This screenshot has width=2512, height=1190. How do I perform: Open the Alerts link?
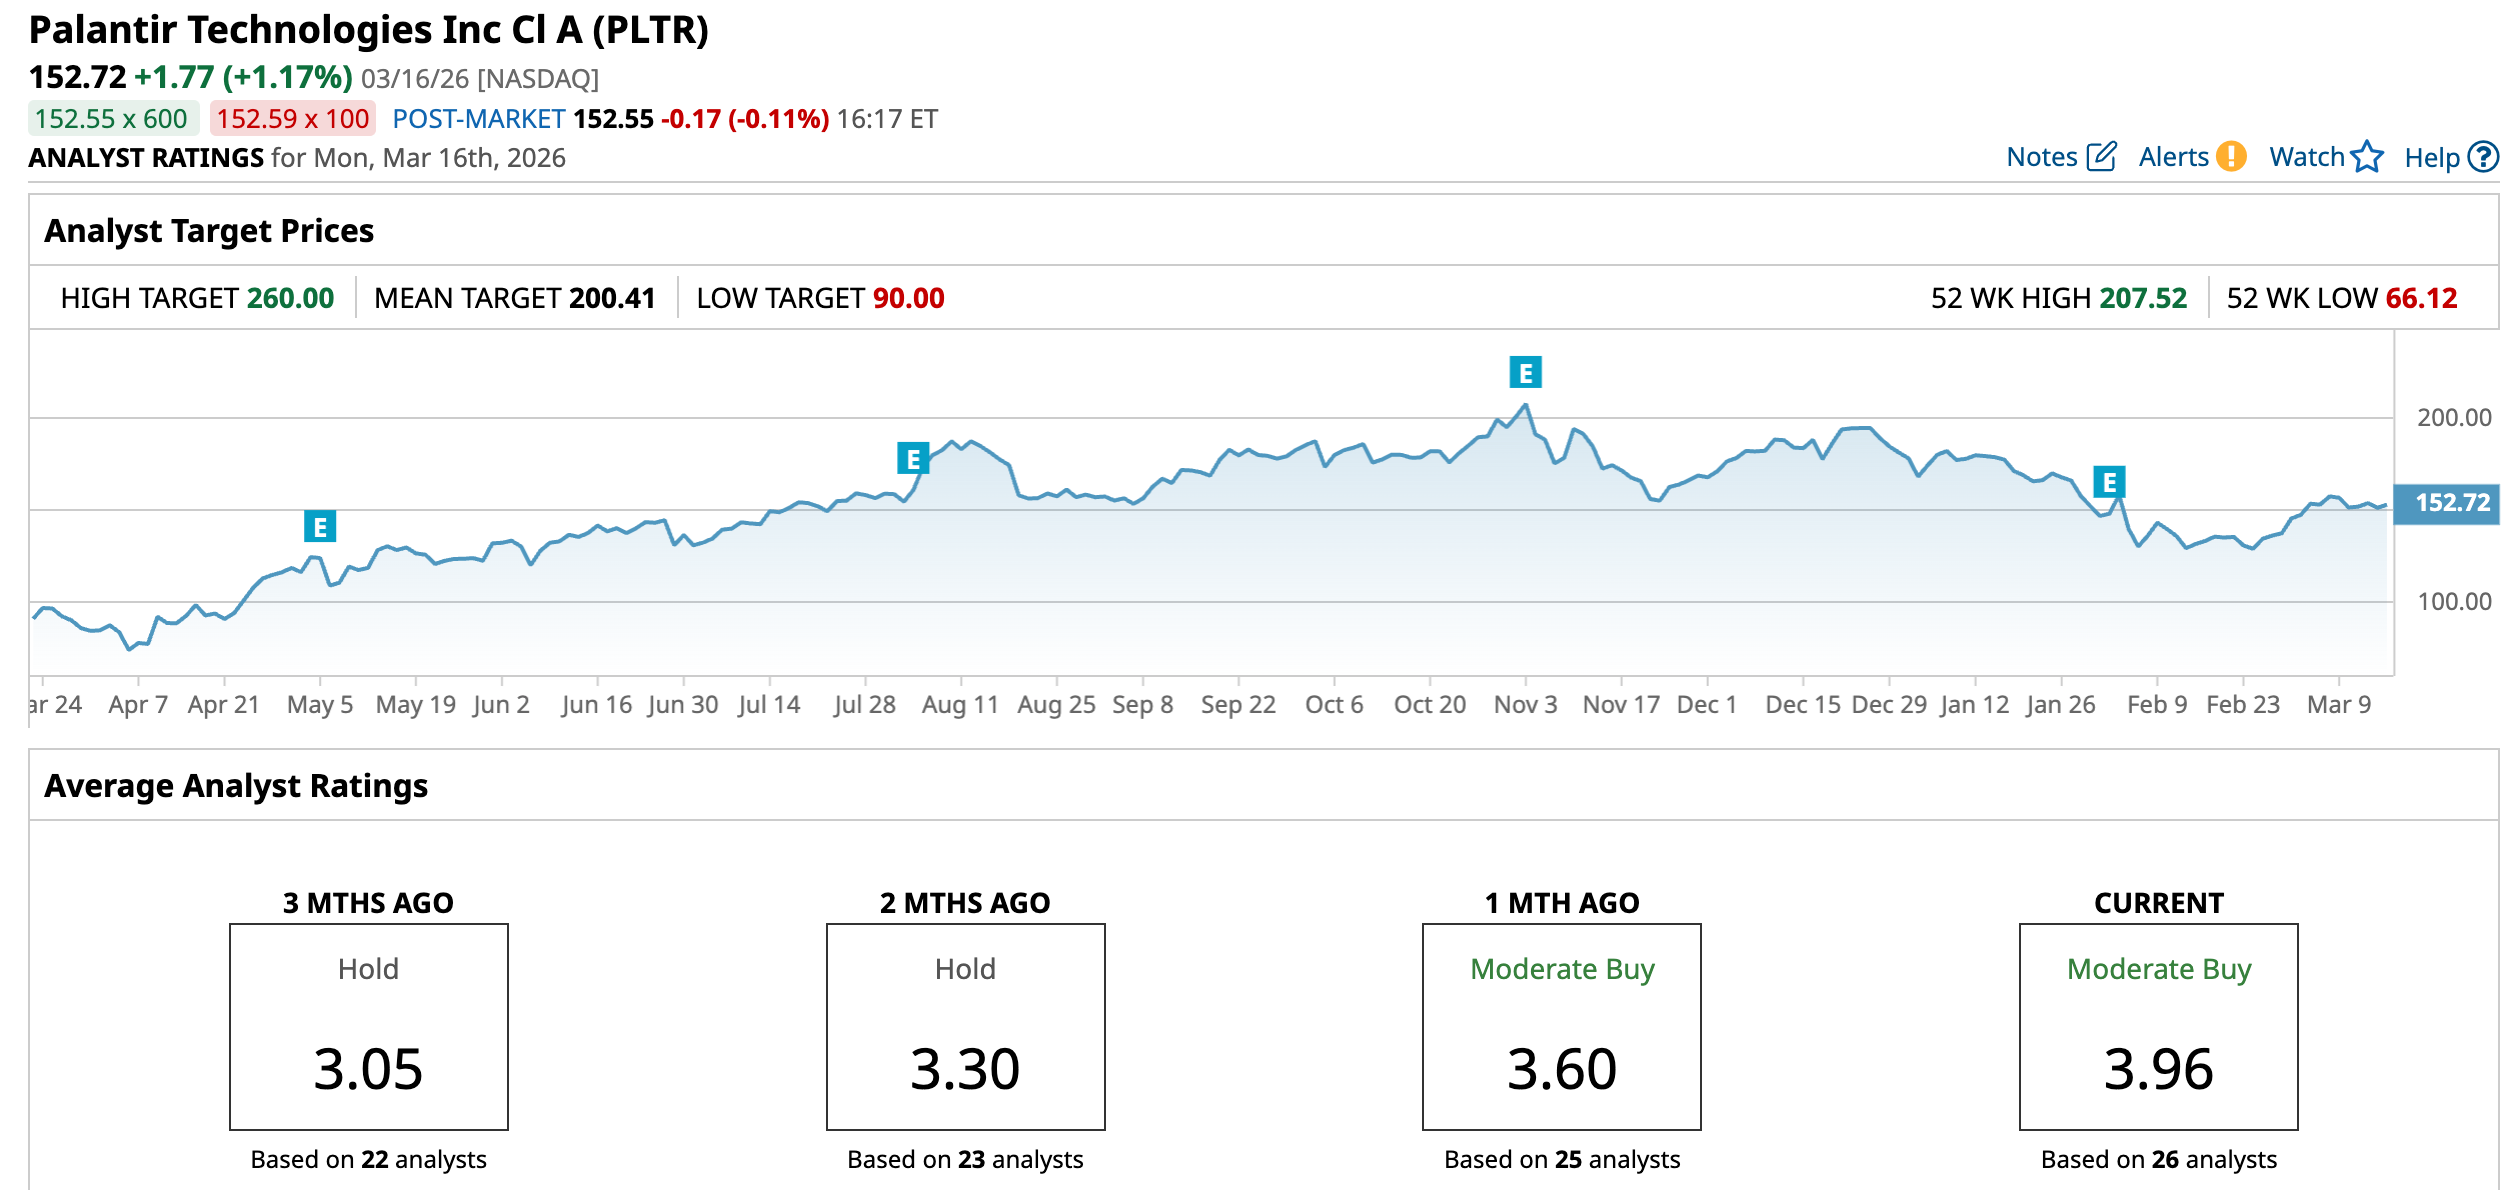click(2173, 157)
